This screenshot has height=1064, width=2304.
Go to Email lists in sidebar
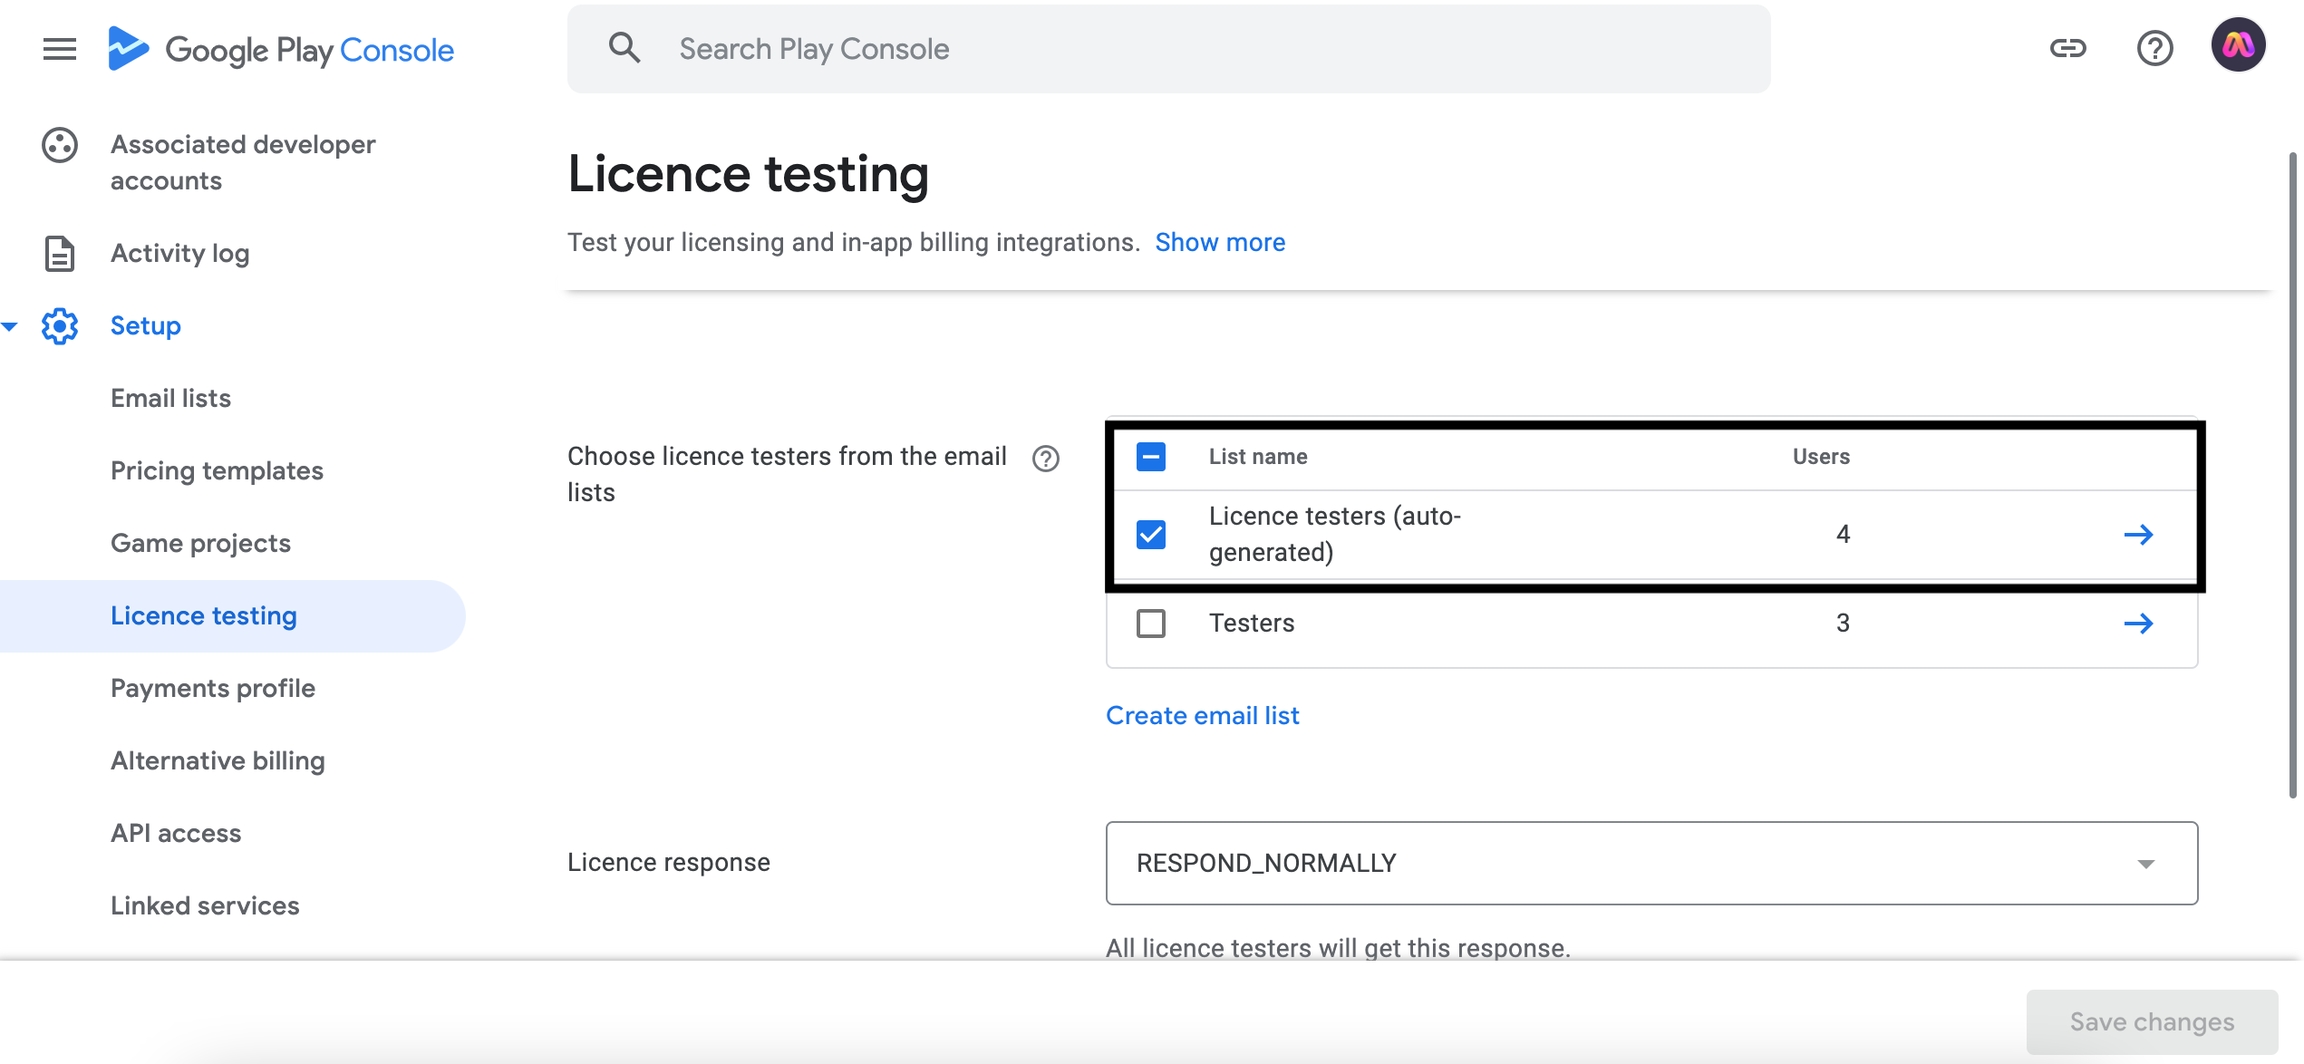pos(171,398)
